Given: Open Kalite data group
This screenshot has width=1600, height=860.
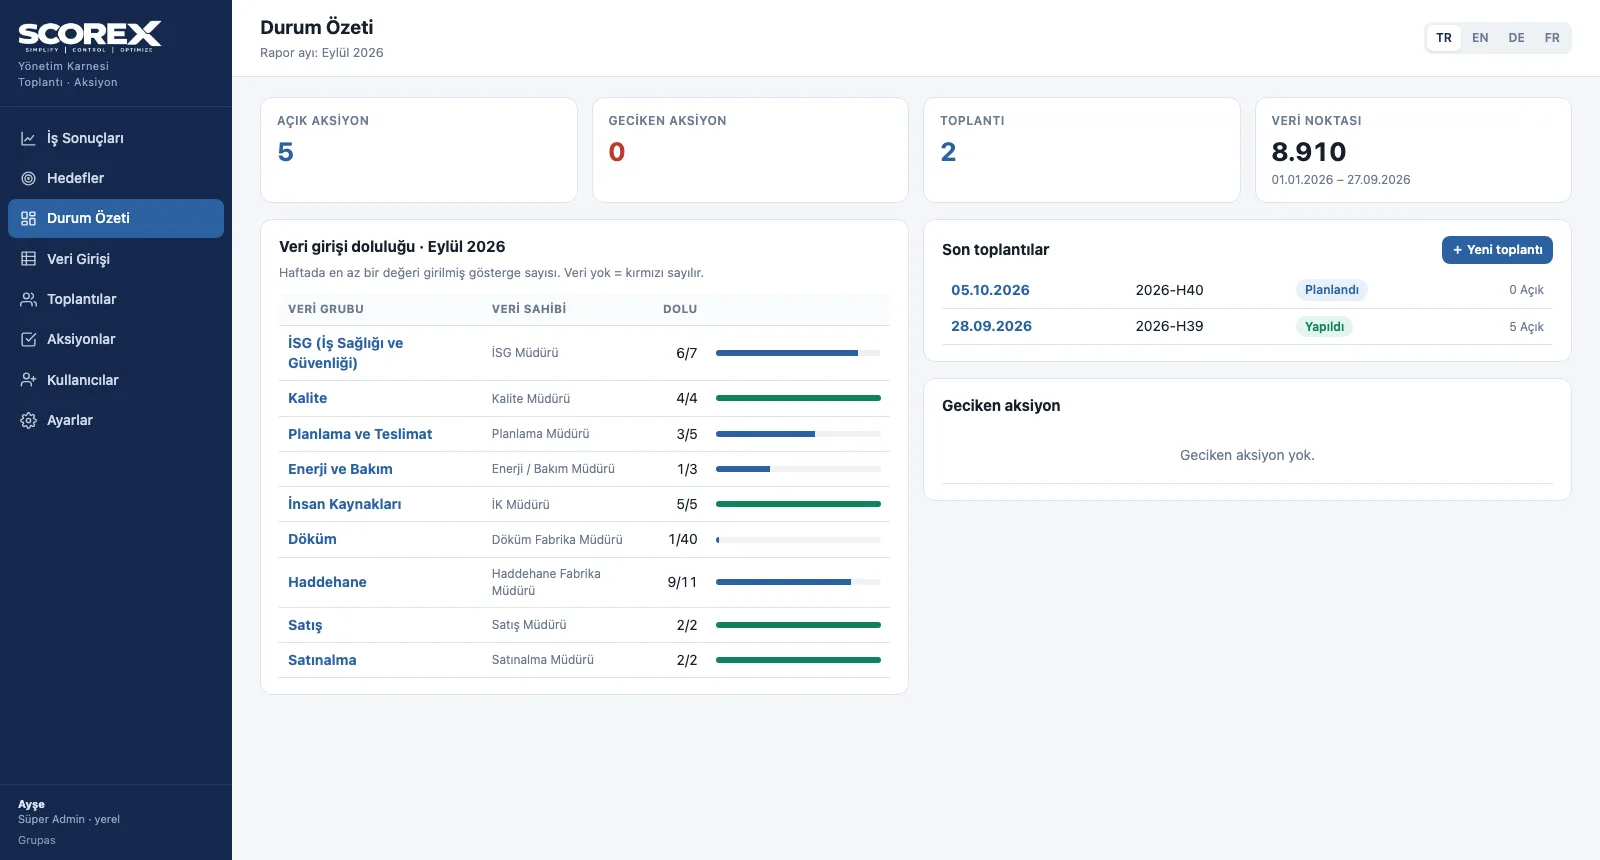Looking at the screenshot, I should pyautogui.click(x=307, y=398).
